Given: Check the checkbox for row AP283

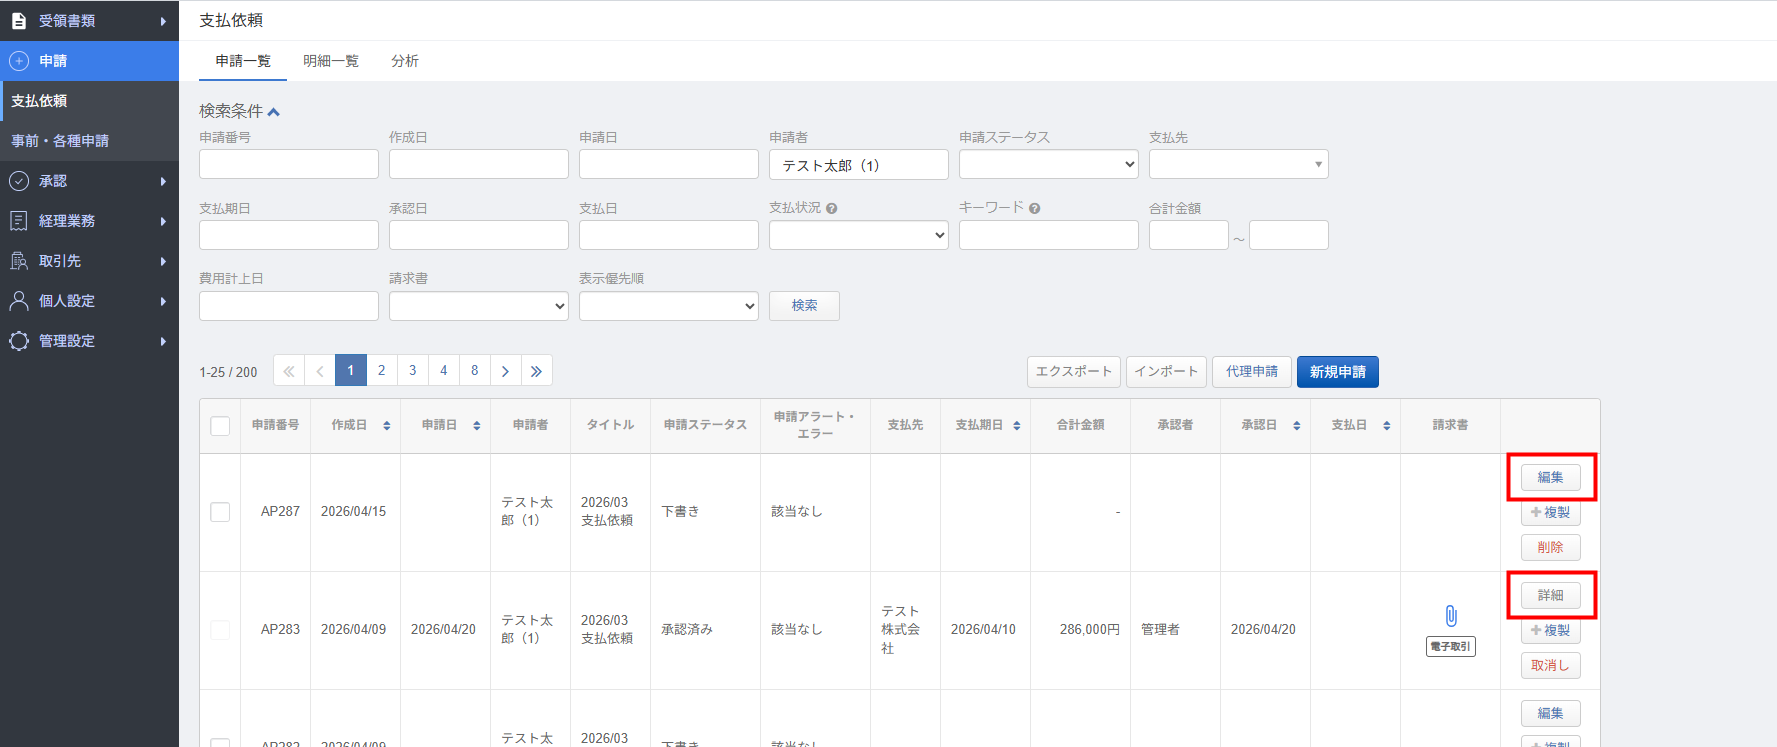Looking at the screenshot, I should [220, 630].
